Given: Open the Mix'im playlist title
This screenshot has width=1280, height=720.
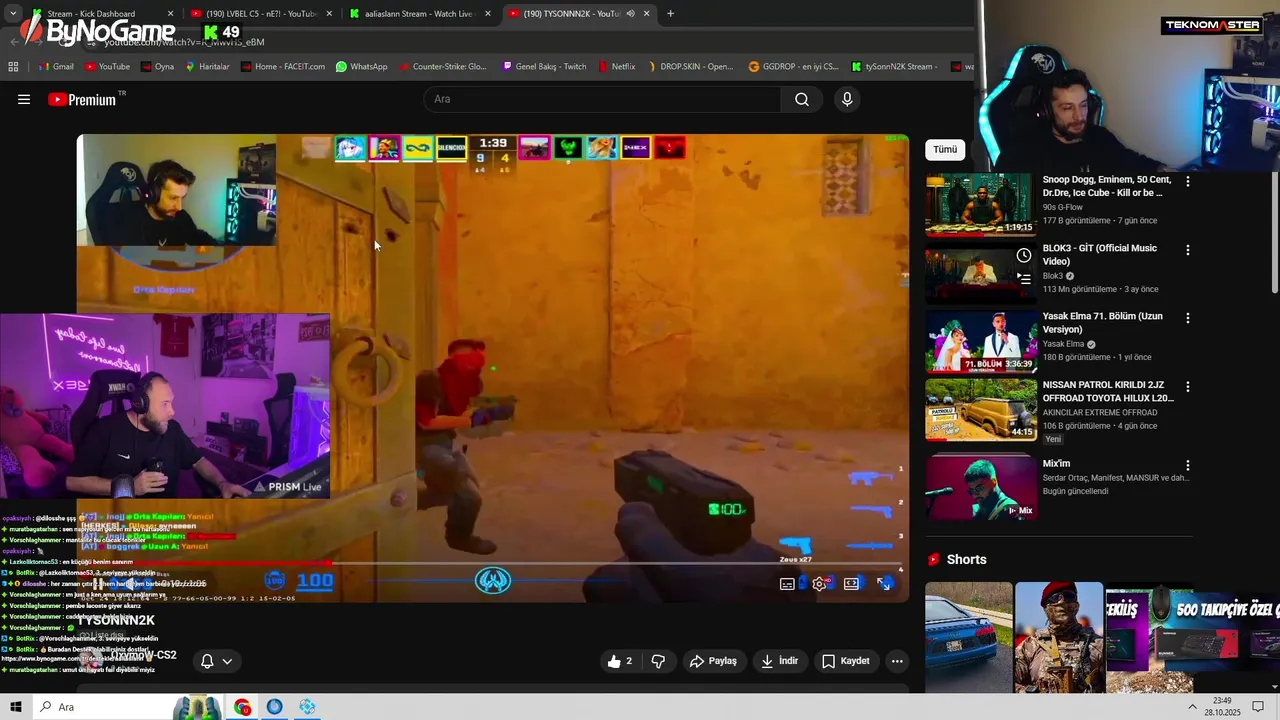Looking at the screenshot, I should (x=1056, y=464).
